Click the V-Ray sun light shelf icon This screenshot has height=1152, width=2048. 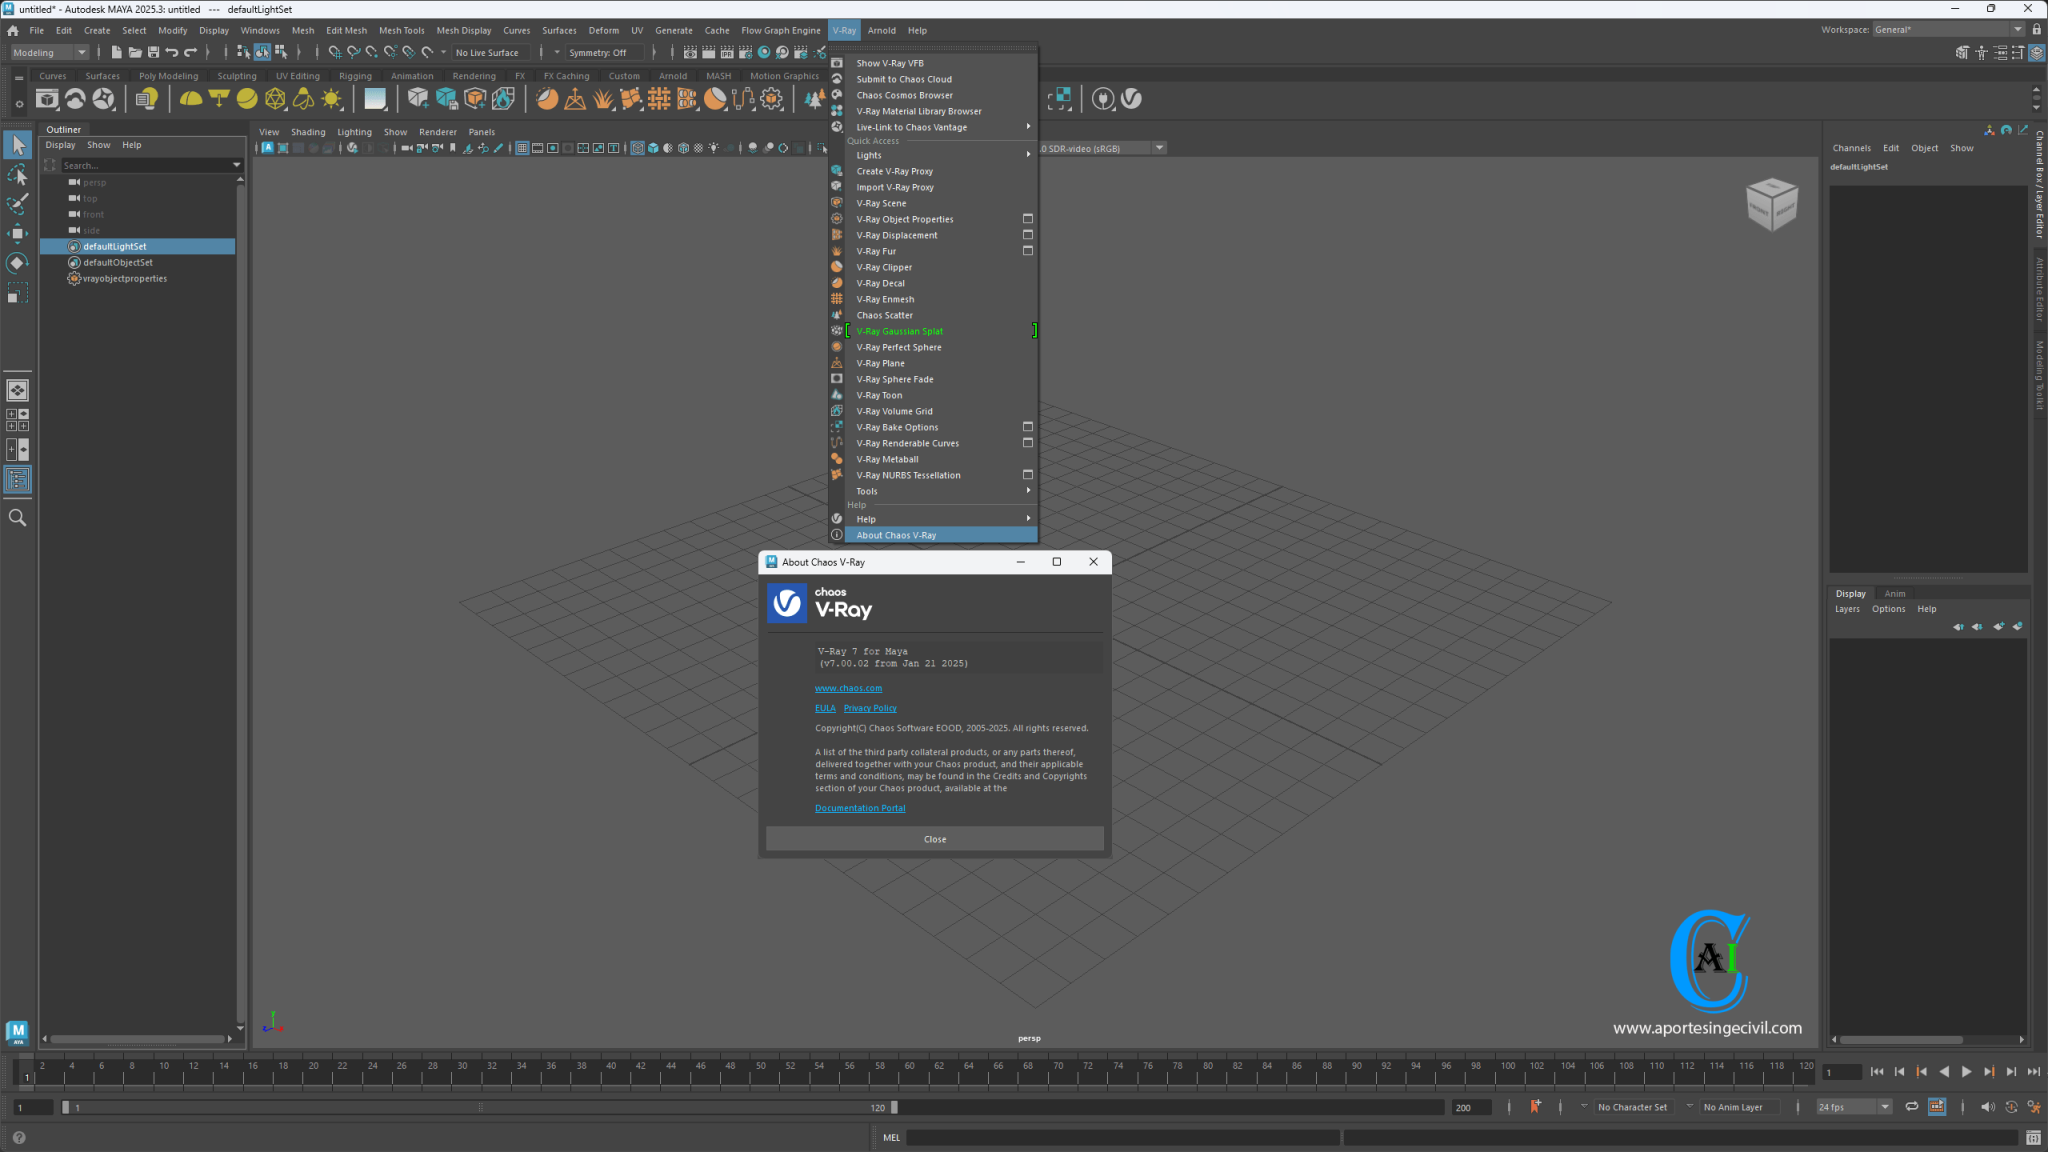tap(331, 98)
